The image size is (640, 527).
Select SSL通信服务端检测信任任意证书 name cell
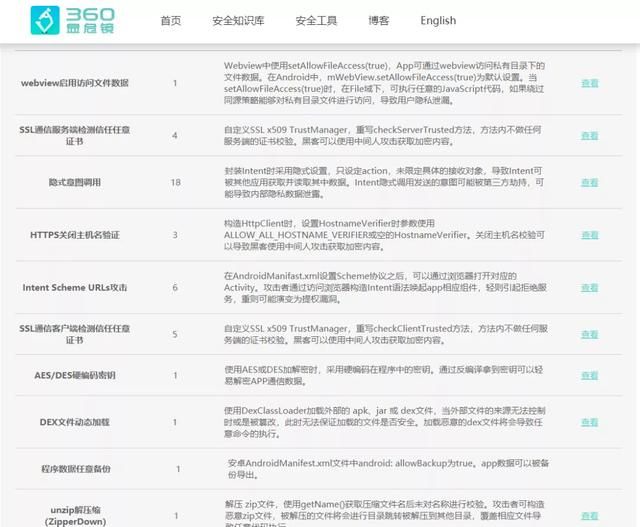point(75,136)
